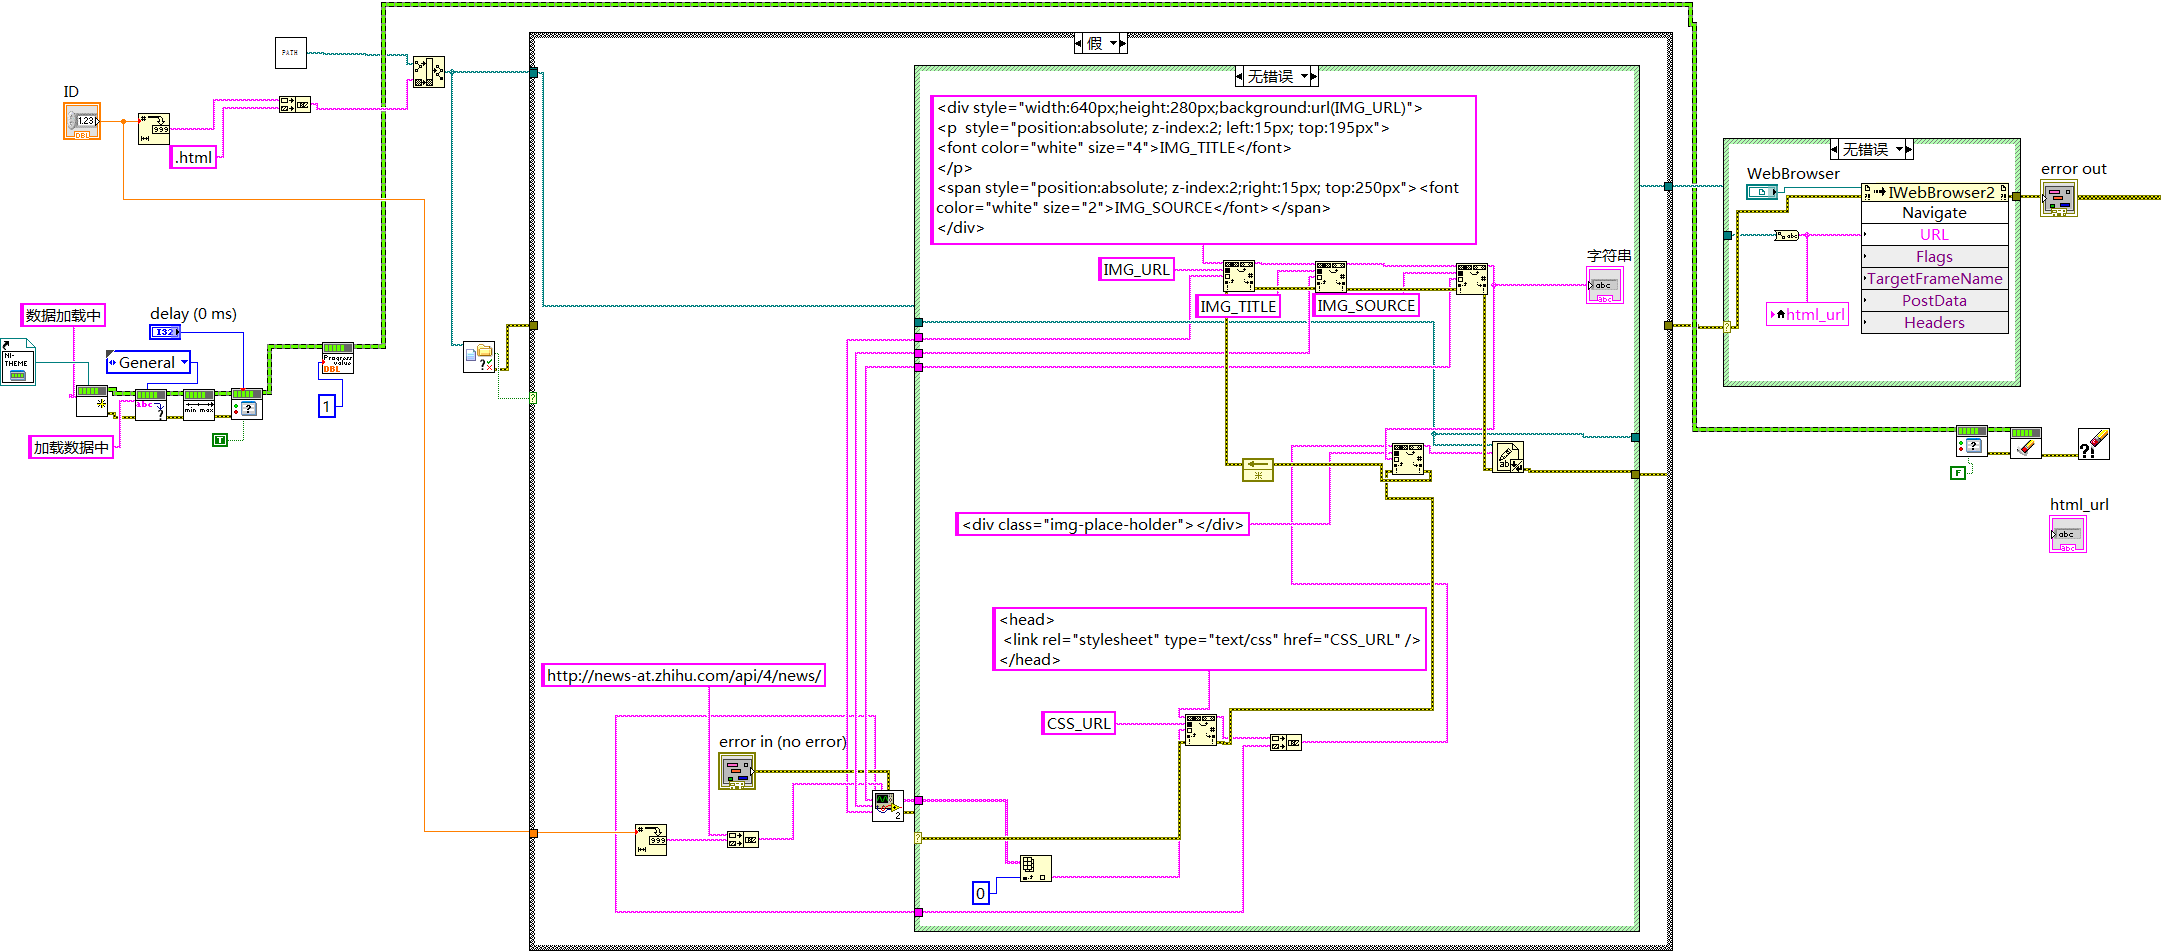Viewport: 2162px width, 951px height.
Task: Toggle the False boolean constant
Action: pyautogui.click(x=1958, y=473)
